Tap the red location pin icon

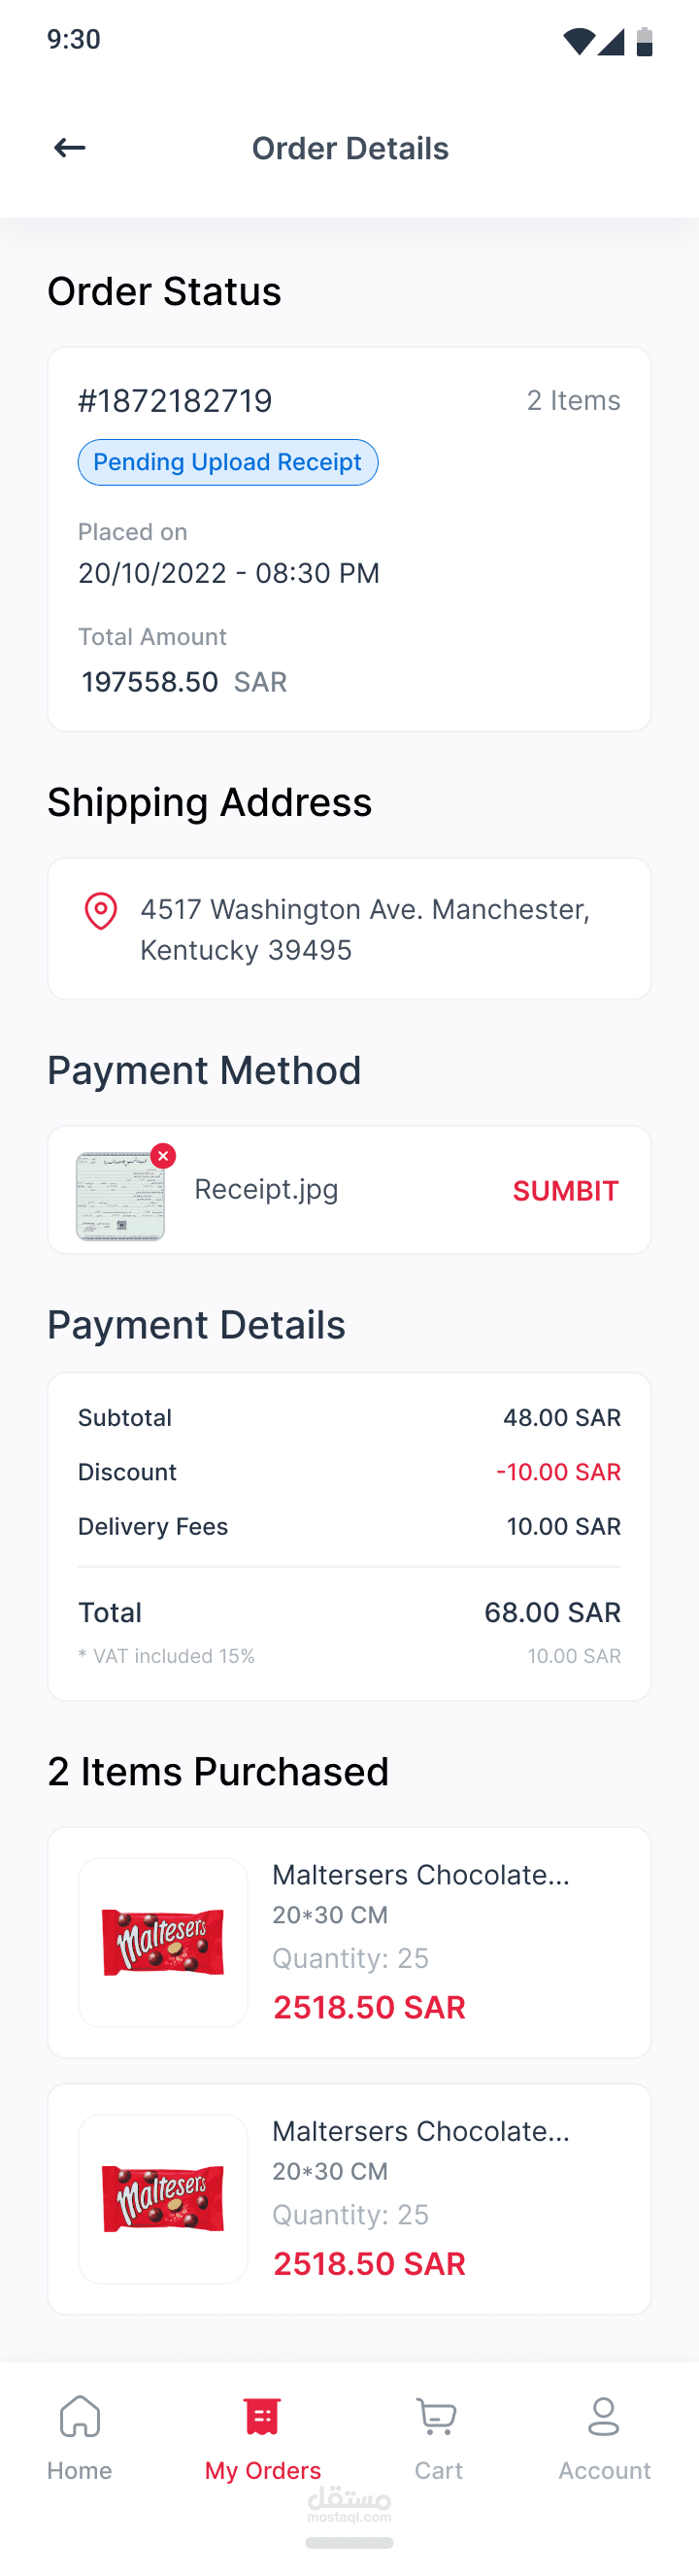click(x=100, y=911)
